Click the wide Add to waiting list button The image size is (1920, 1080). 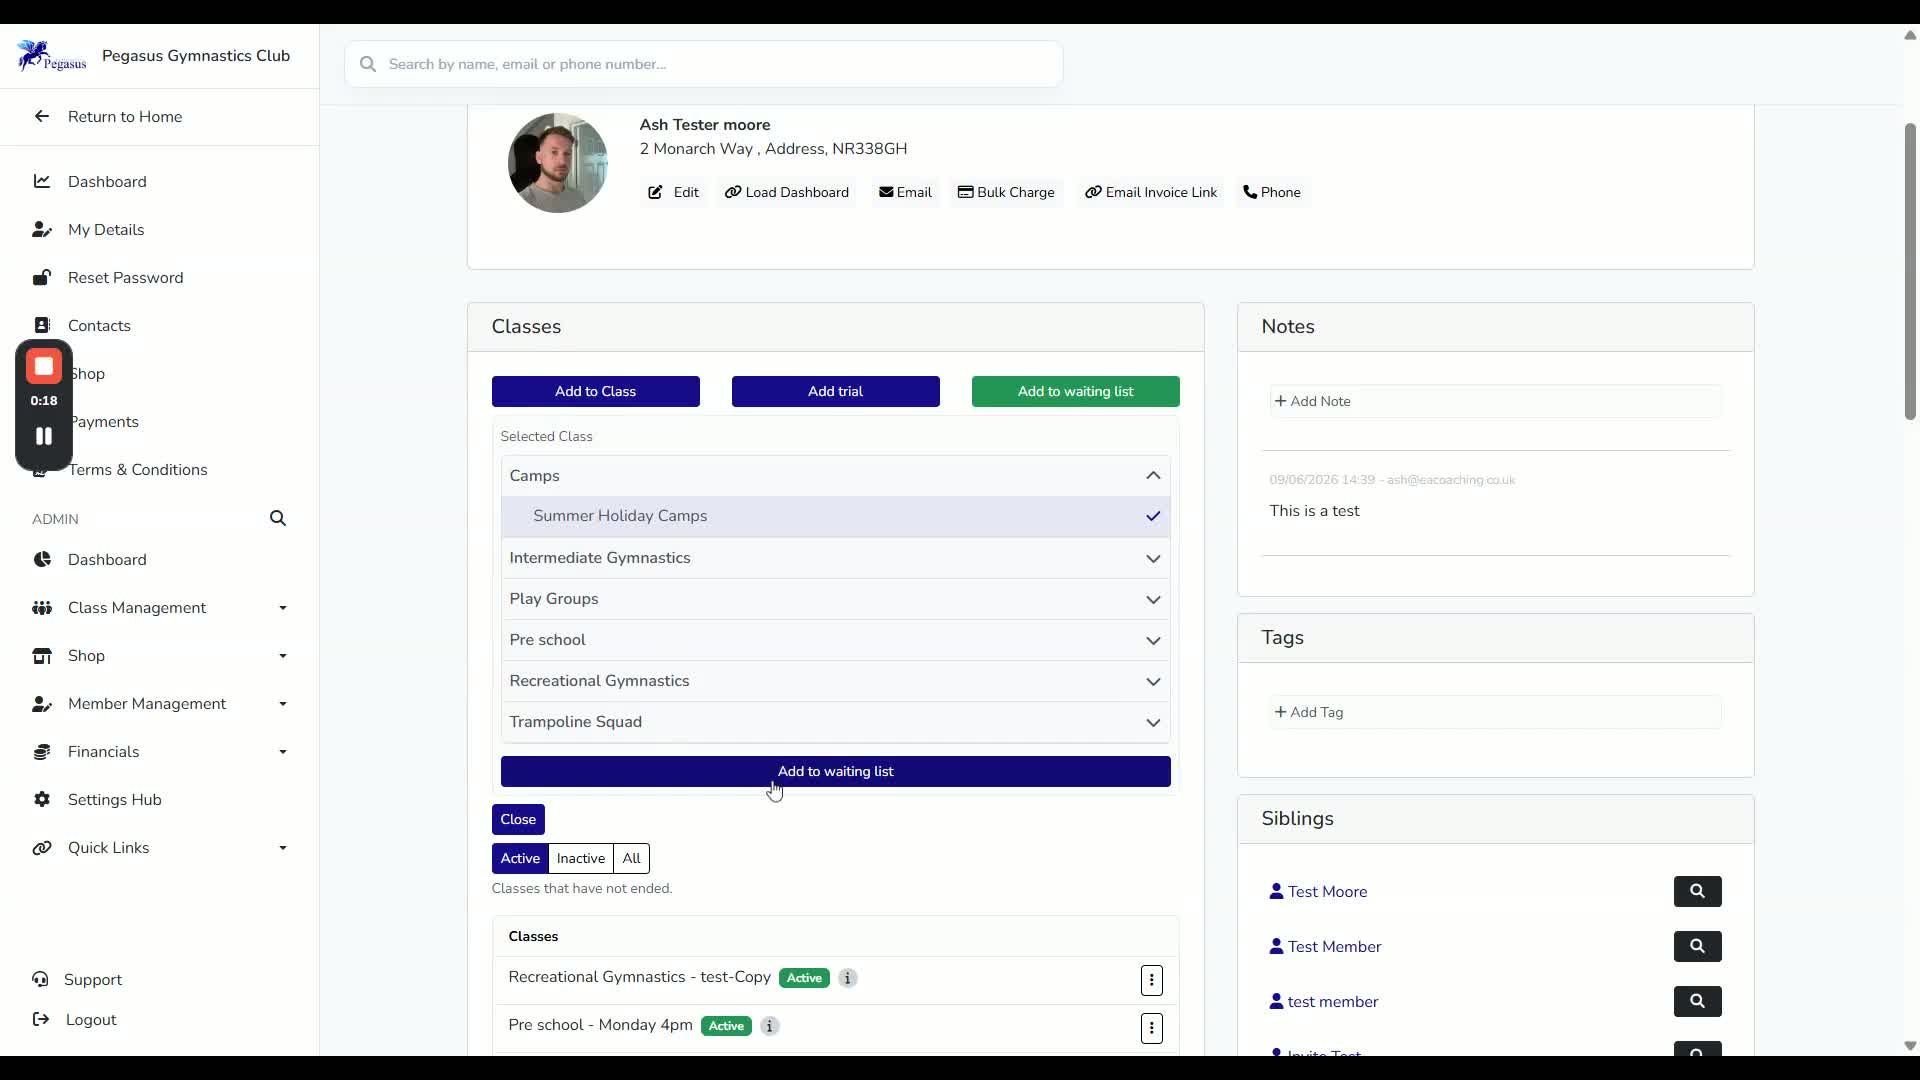point(835,771)
